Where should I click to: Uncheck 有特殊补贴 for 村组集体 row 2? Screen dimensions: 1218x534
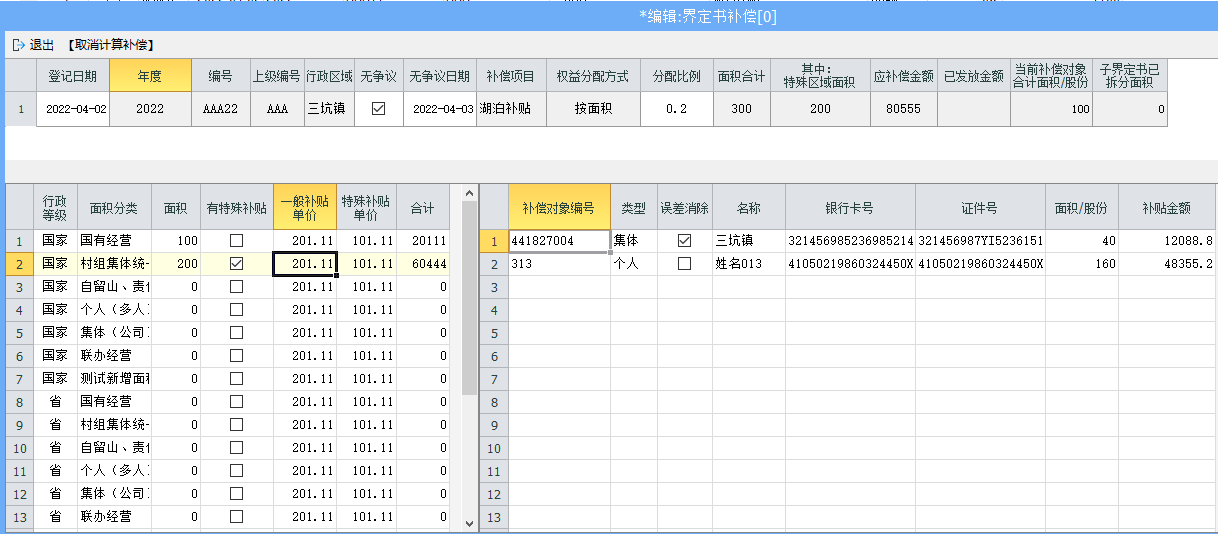[x=236, y=264]
